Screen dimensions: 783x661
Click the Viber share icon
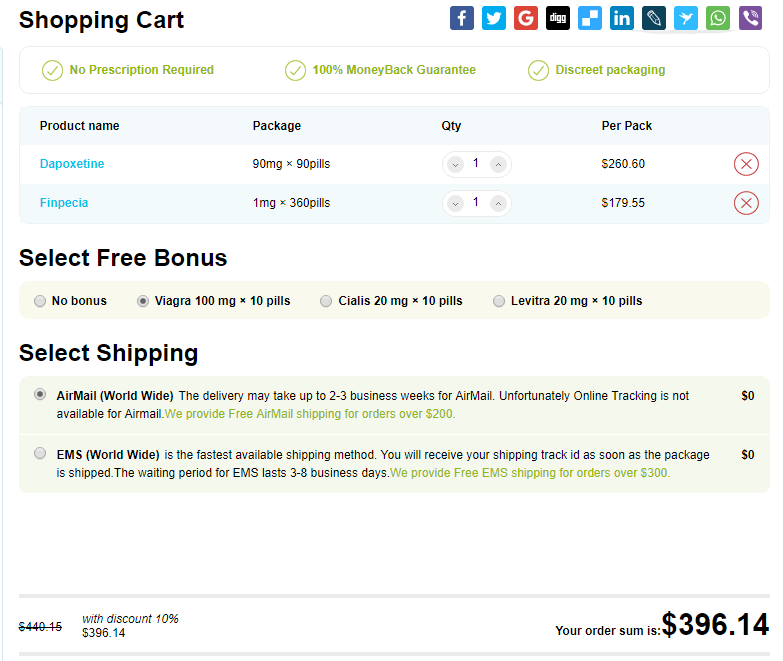[x=749, y=18]
